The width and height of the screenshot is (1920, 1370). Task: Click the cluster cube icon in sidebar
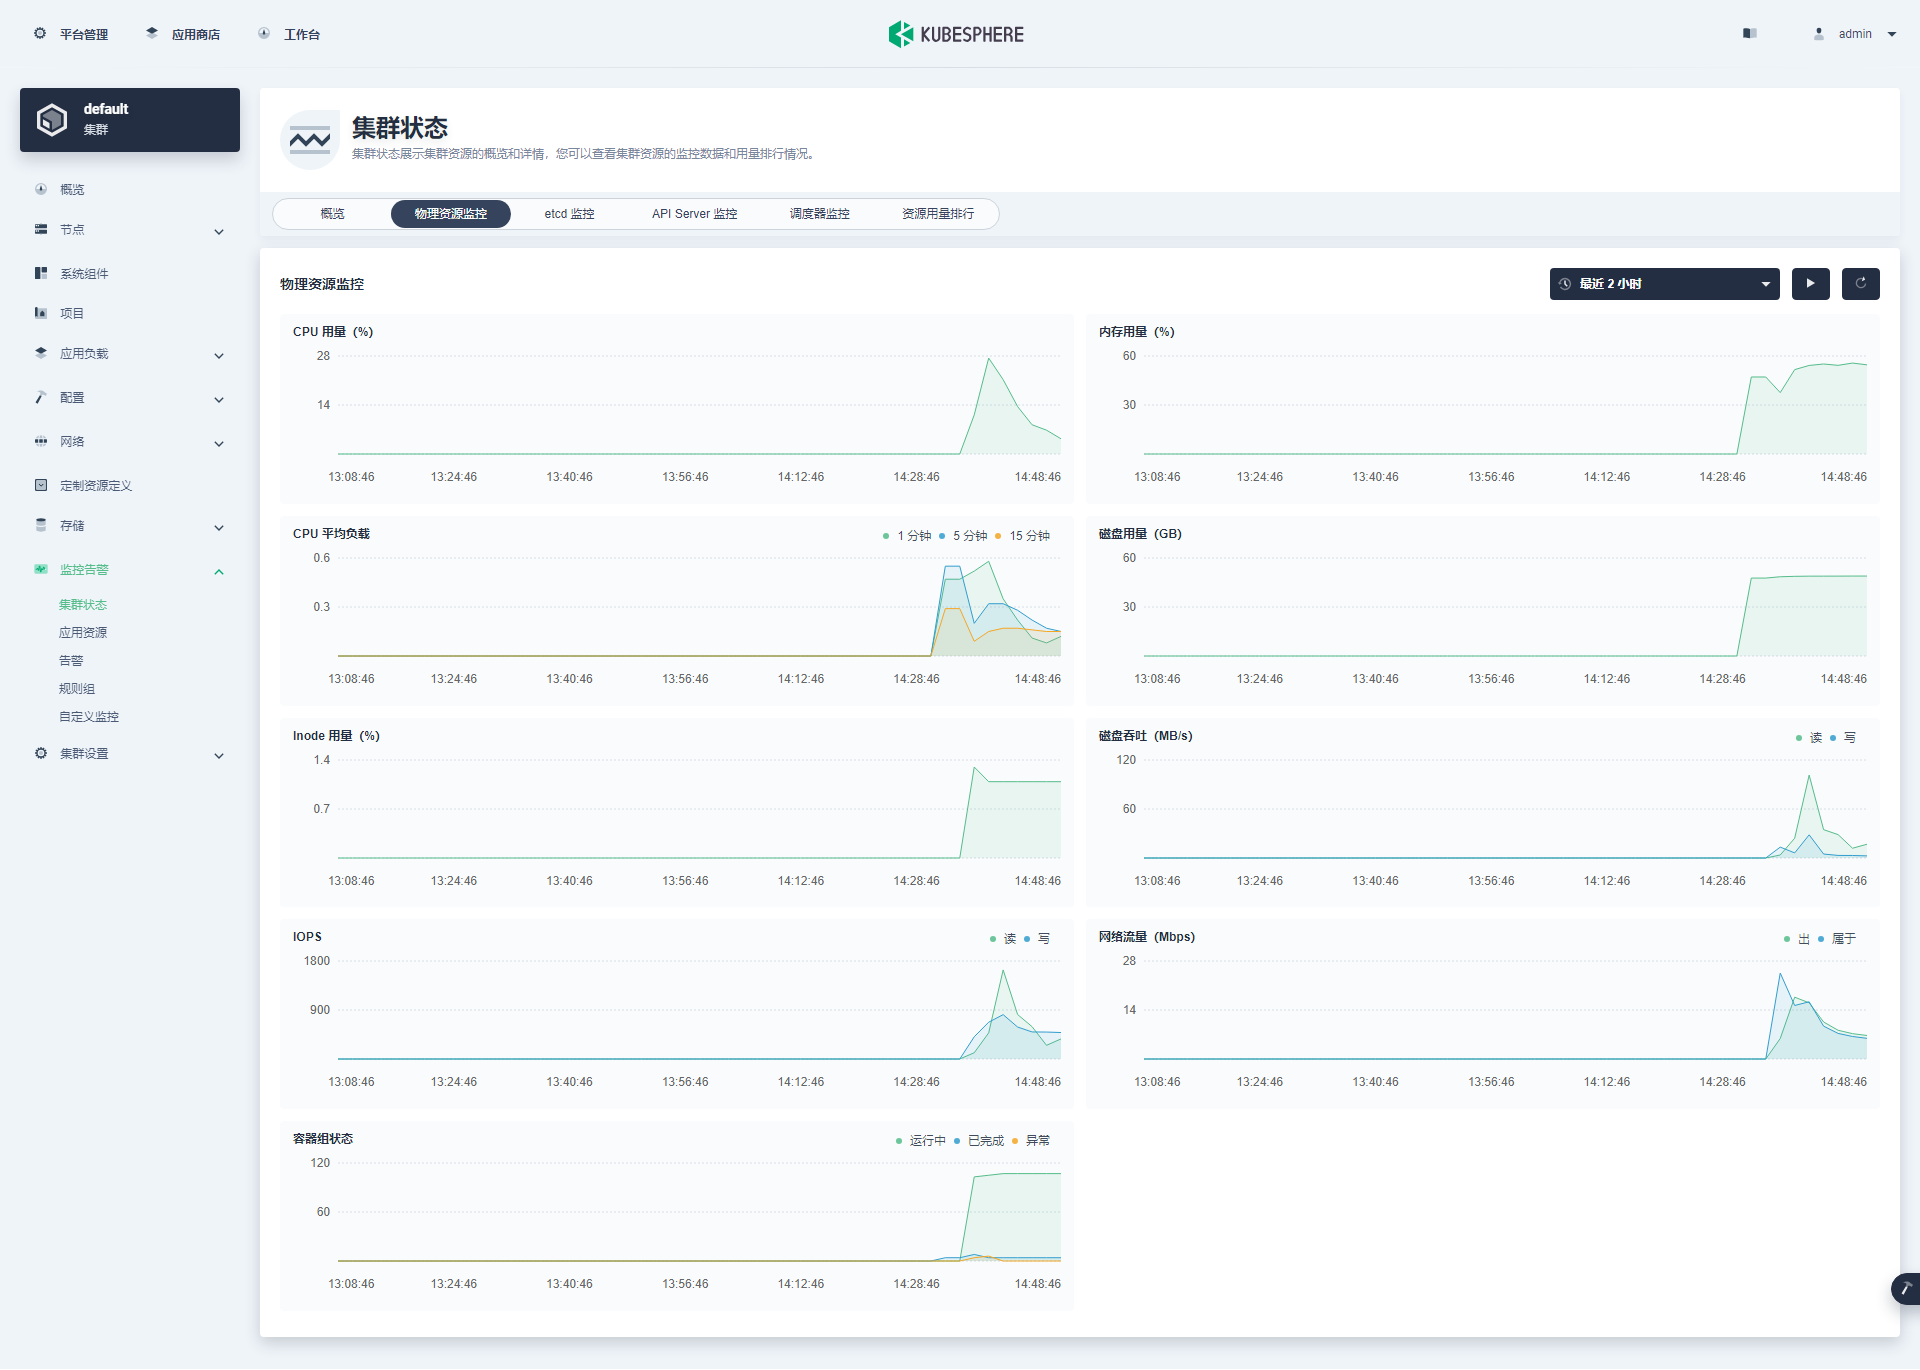click(x=52, y=120)
